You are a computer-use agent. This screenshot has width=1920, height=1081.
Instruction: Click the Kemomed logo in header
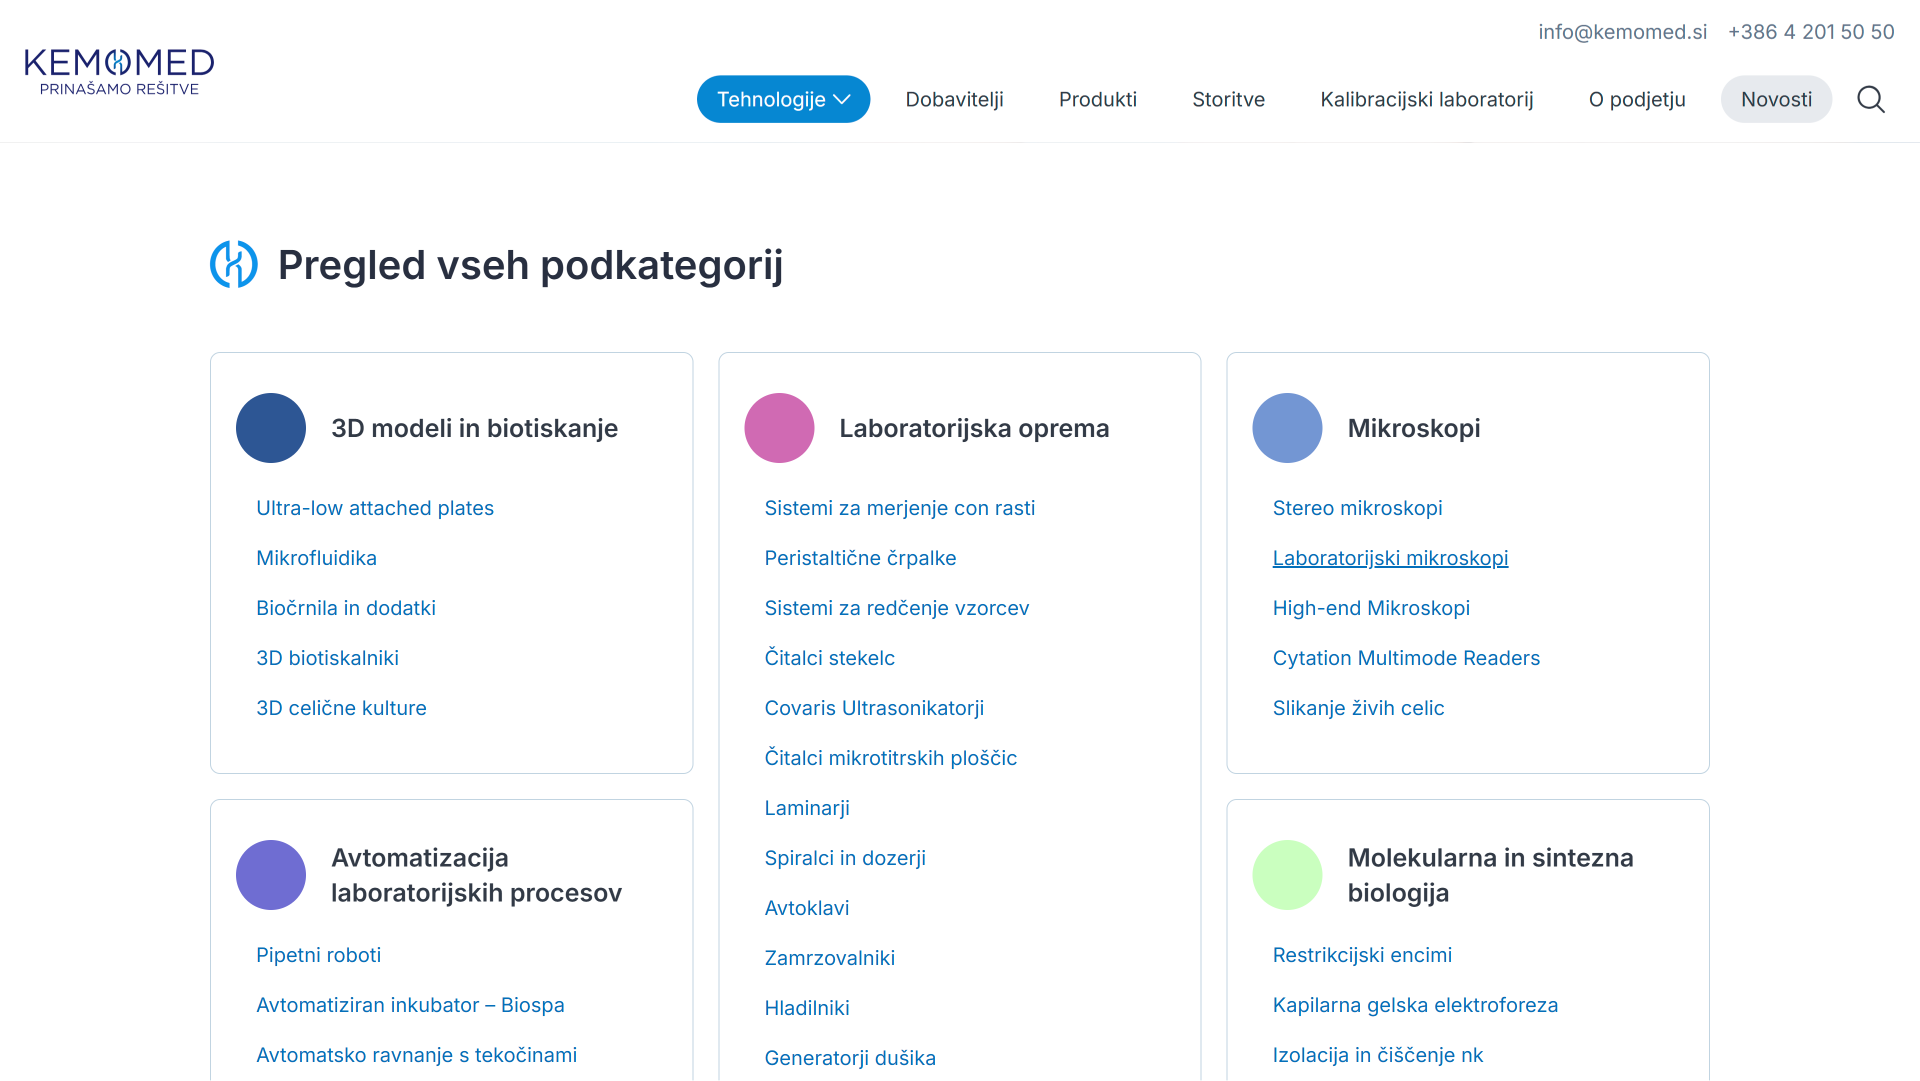click(x=119, y=72)
